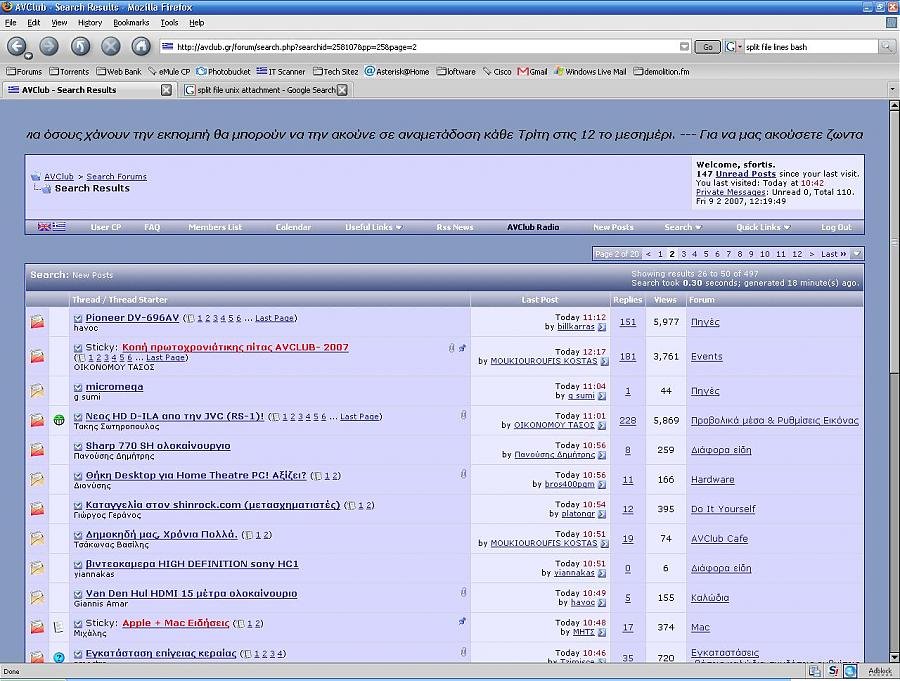Toggle the checkmark on the Pioneer DV-696AV thread
Viewport: 900px width, 681px height.
78,318
